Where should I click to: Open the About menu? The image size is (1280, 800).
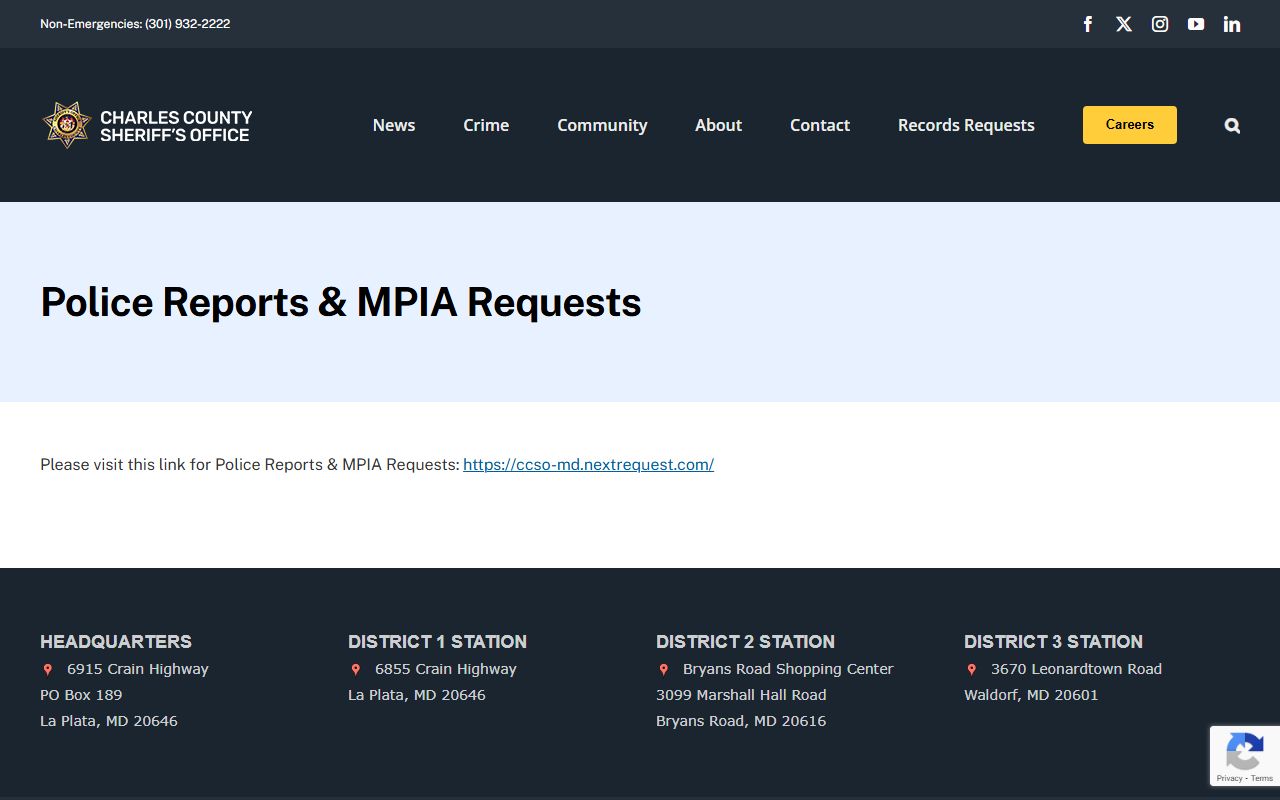point(718,125)
